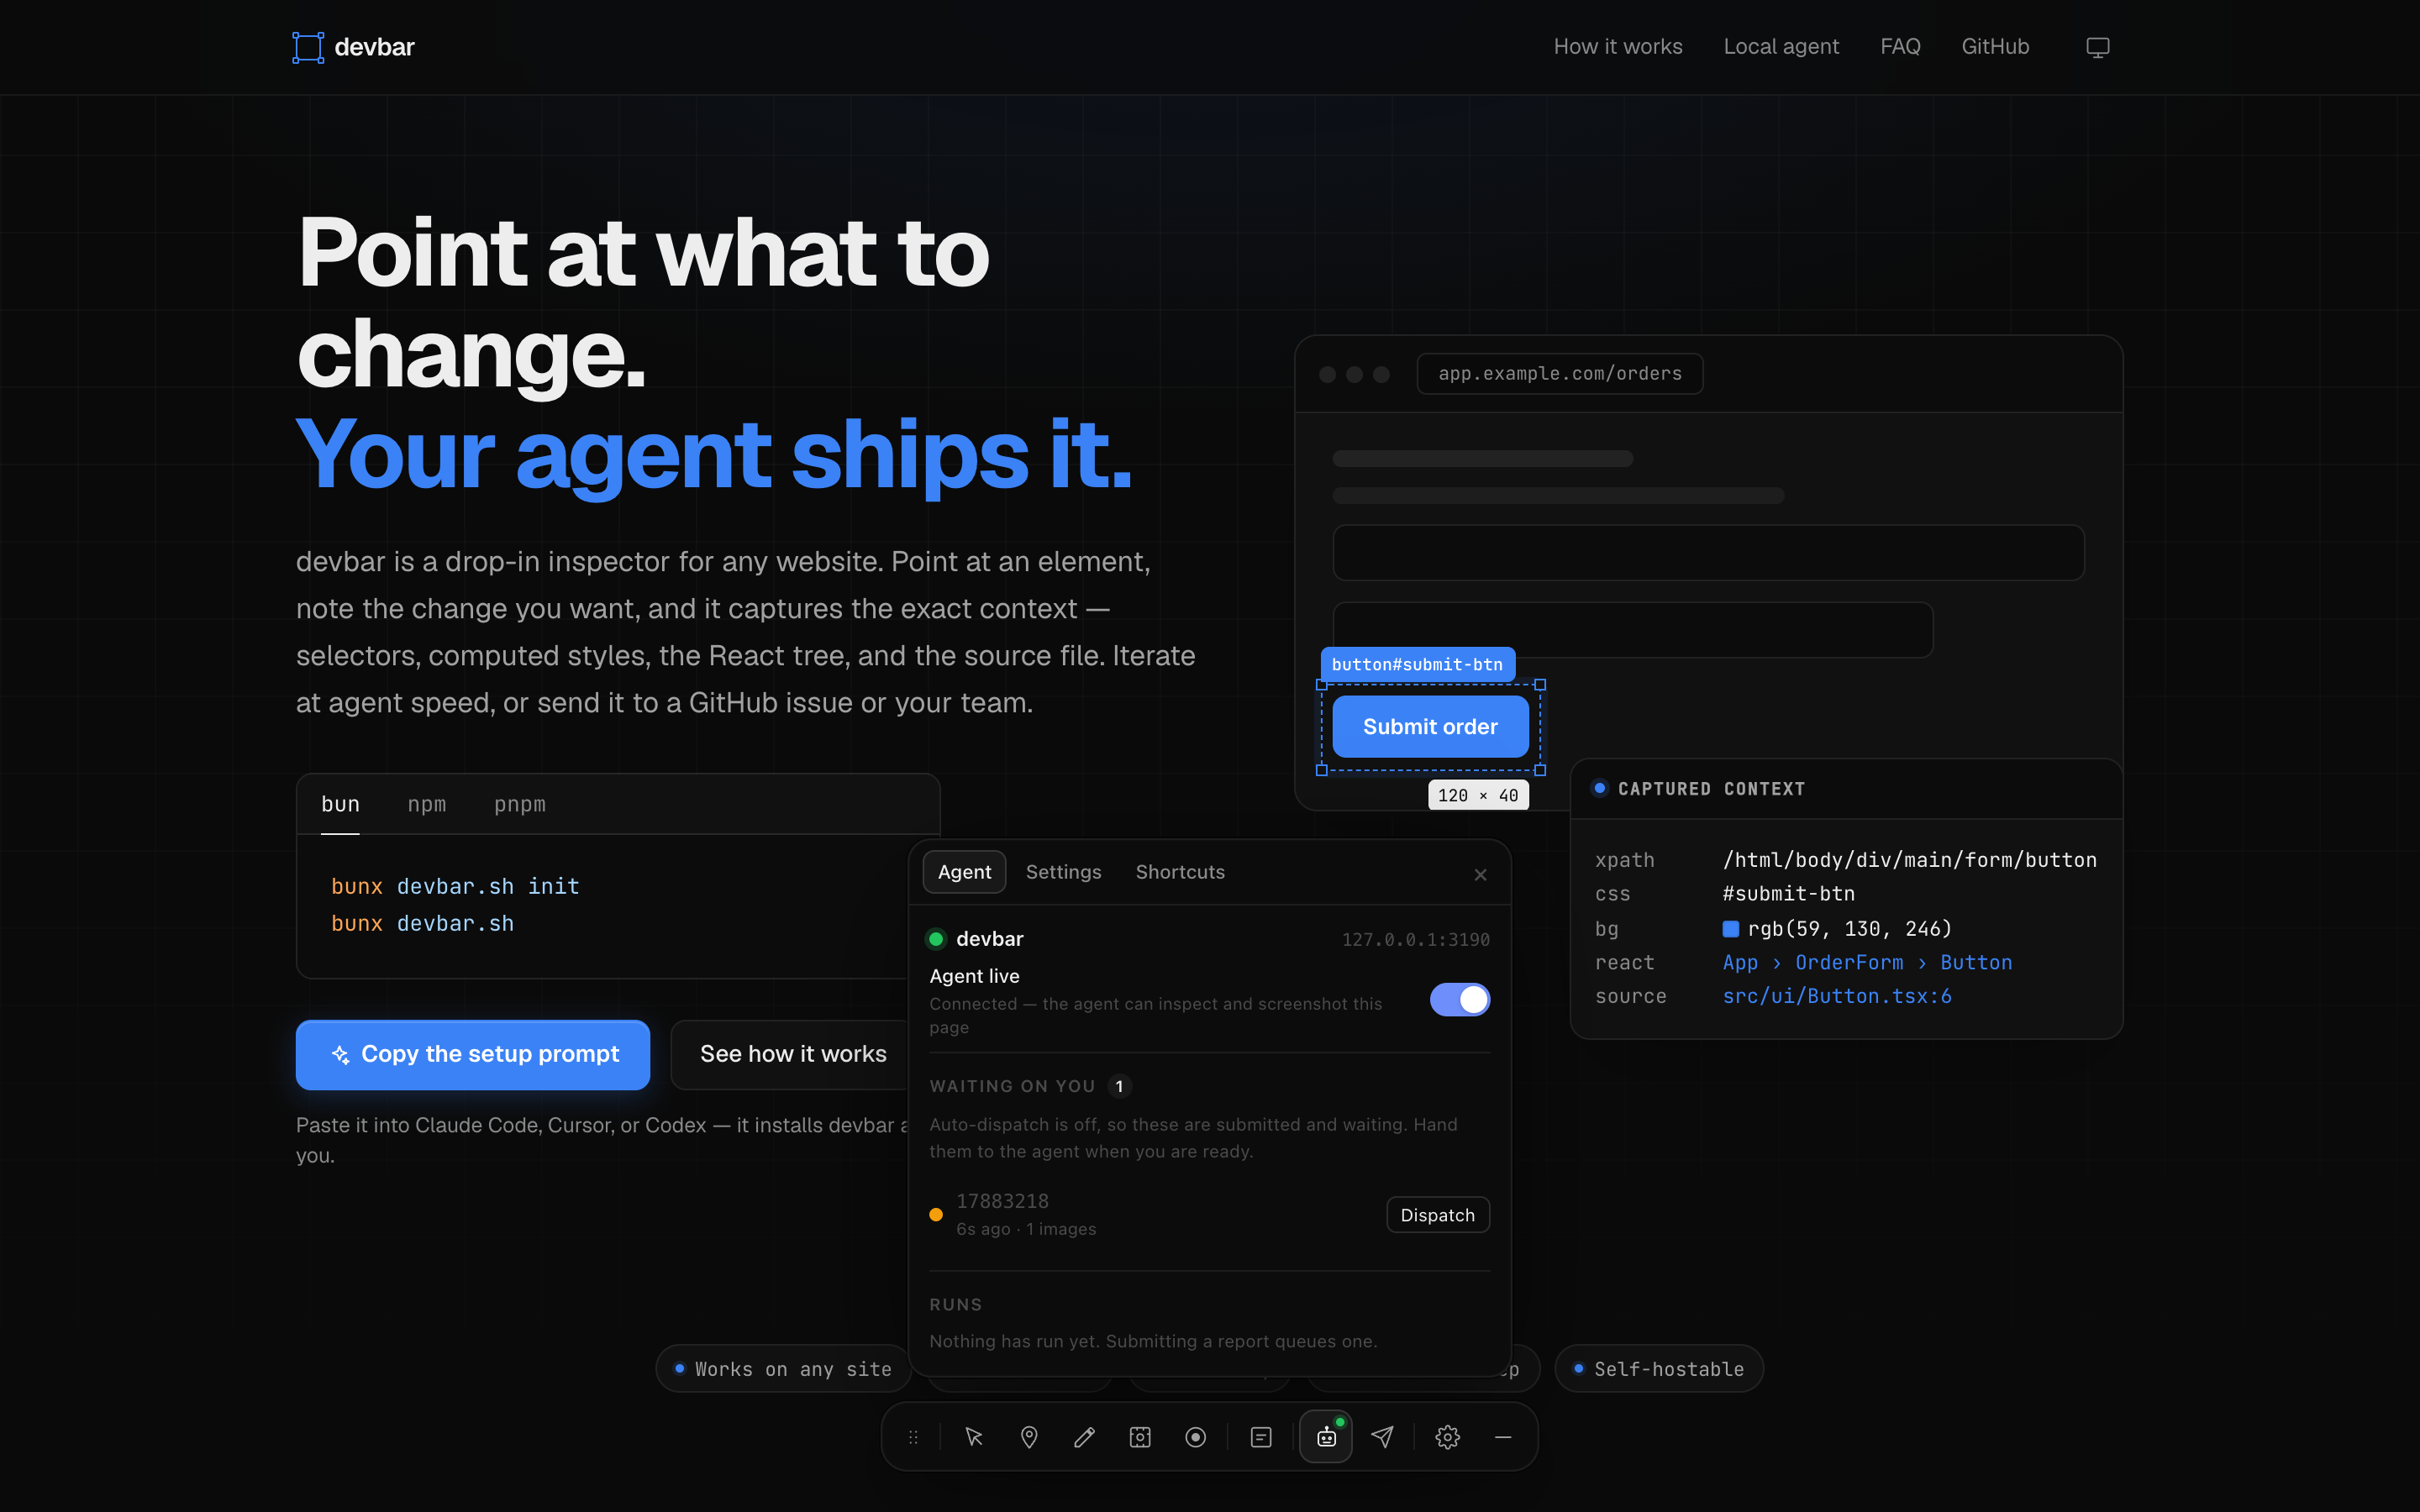Go to Local agent nav link
Viewport: 2420px width, 1512px height.
click(1781, 47)
